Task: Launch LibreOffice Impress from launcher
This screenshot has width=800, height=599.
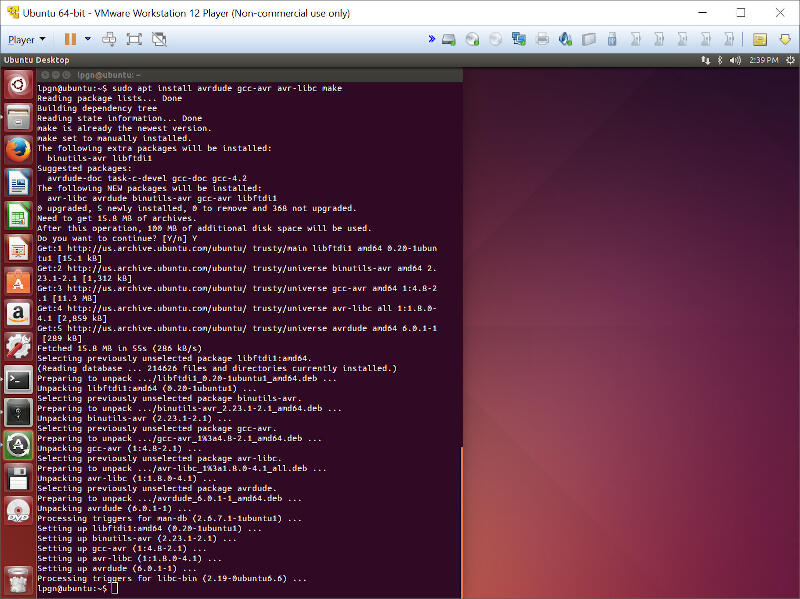Action: coord(18,248)
